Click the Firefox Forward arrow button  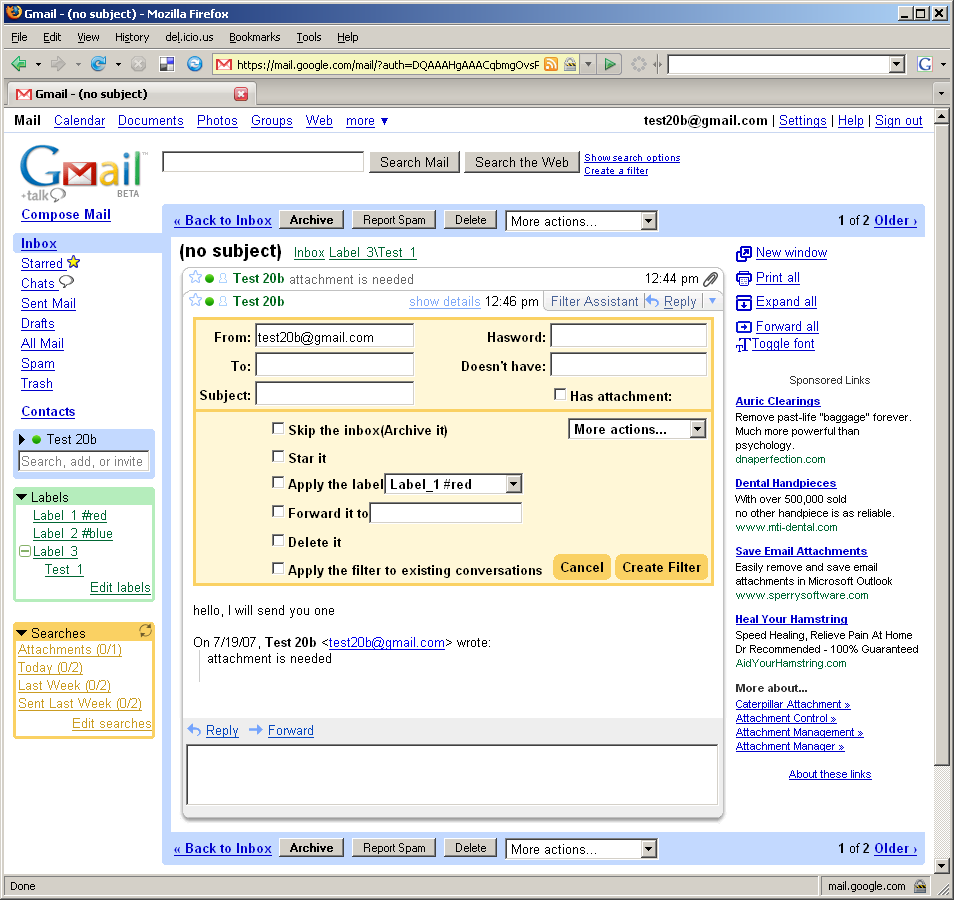(58, 64)
